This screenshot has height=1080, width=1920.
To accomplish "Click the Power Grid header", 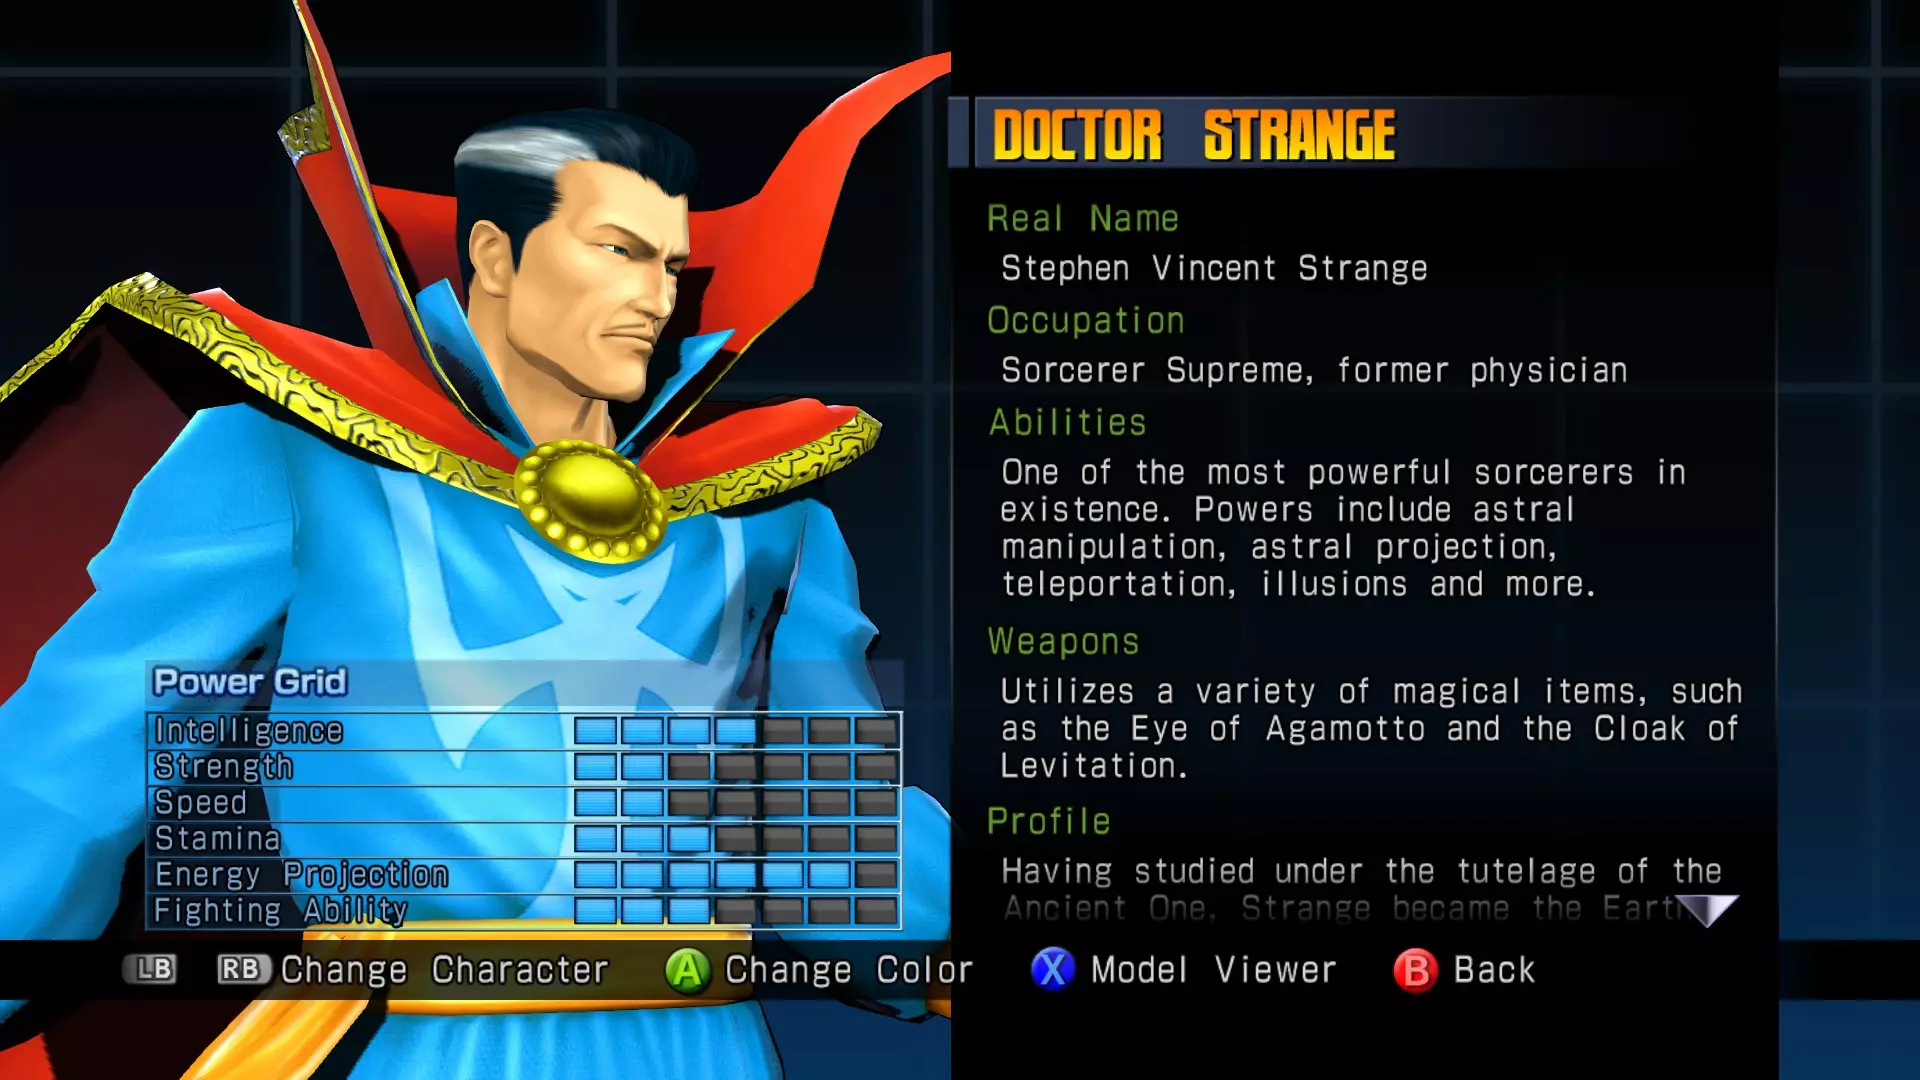I will (250, 682).
